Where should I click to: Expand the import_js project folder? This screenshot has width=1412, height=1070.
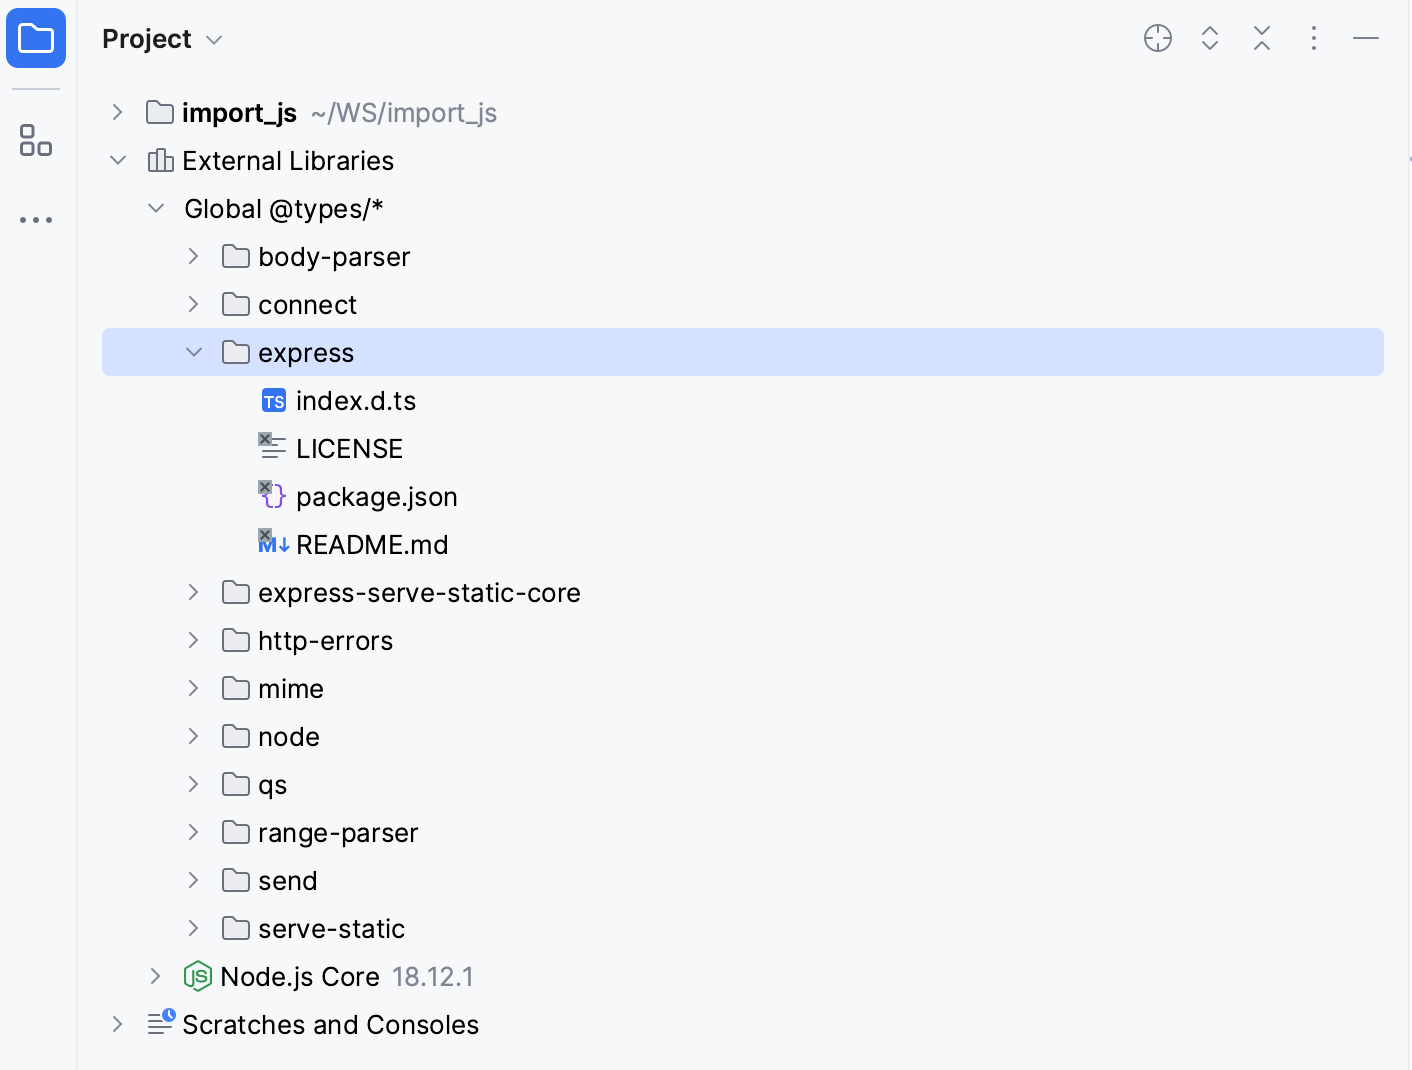pyautogui.click(x=117, y=112)
